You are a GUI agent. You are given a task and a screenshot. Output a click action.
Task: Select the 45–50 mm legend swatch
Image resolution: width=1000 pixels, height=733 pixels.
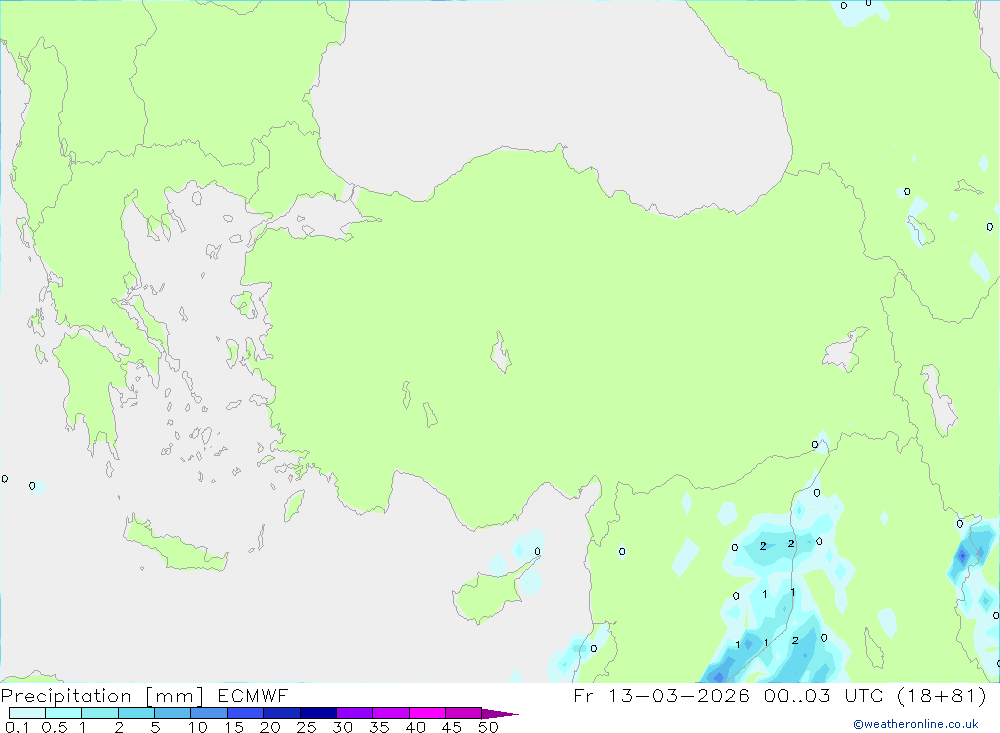point(464,713)
